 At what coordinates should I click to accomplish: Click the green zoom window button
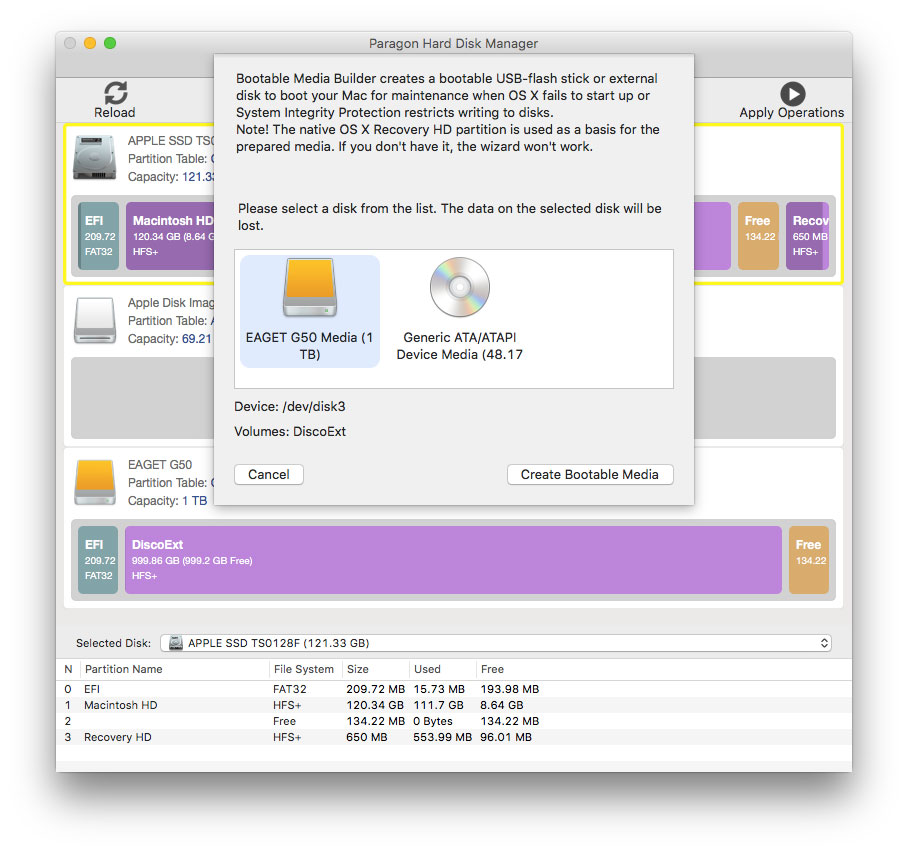click(110, 43)
